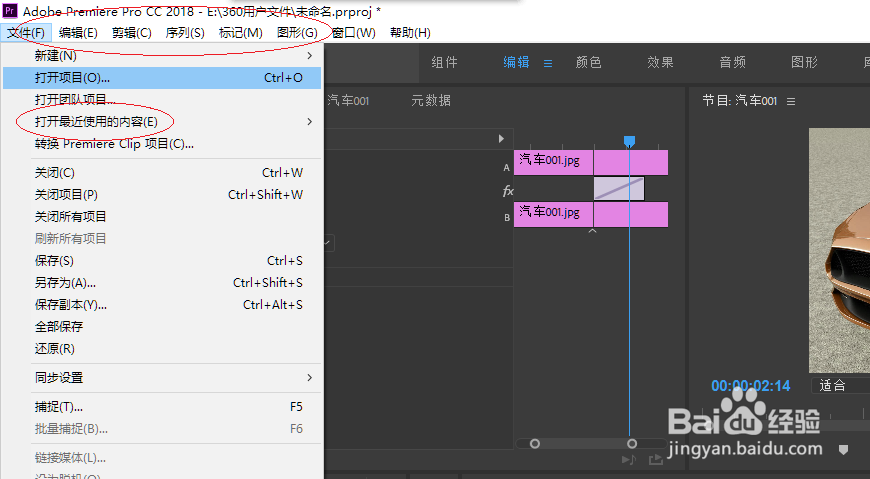Switch to the 编辑 workspace
This screenshot has height=479, width=870.
517,62
